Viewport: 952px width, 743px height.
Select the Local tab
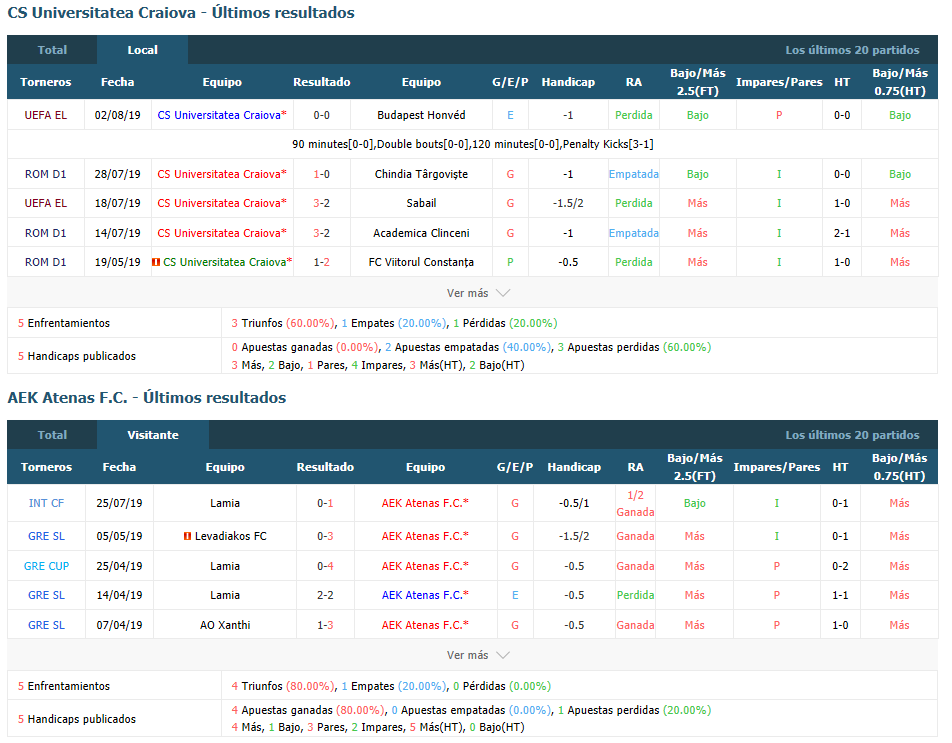click(142, 50)
